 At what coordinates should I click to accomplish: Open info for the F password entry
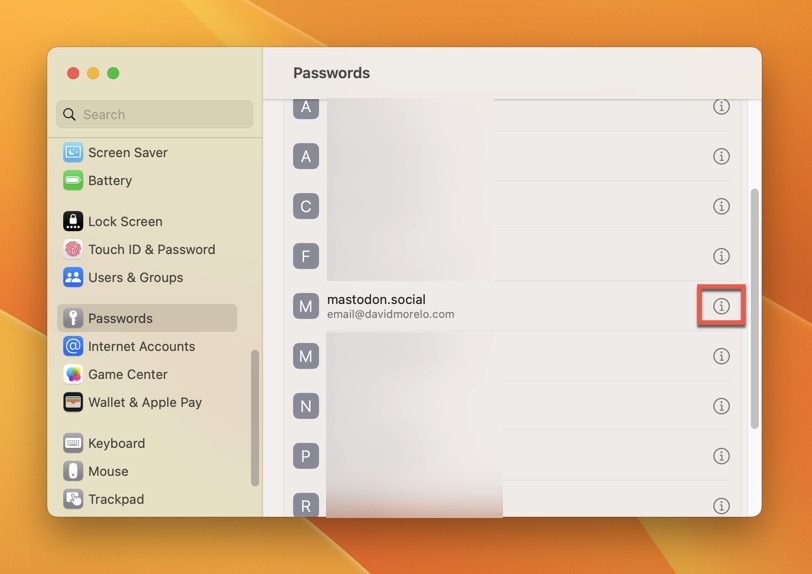click(x=721, y=256)
